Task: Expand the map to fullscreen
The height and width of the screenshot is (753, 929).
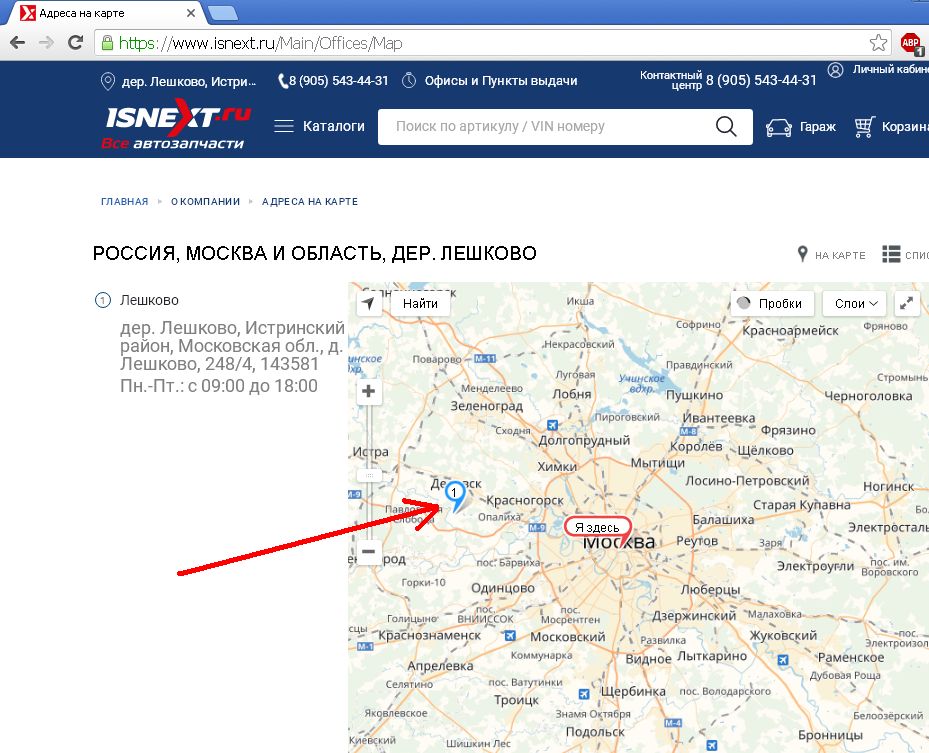Action: 906,303
